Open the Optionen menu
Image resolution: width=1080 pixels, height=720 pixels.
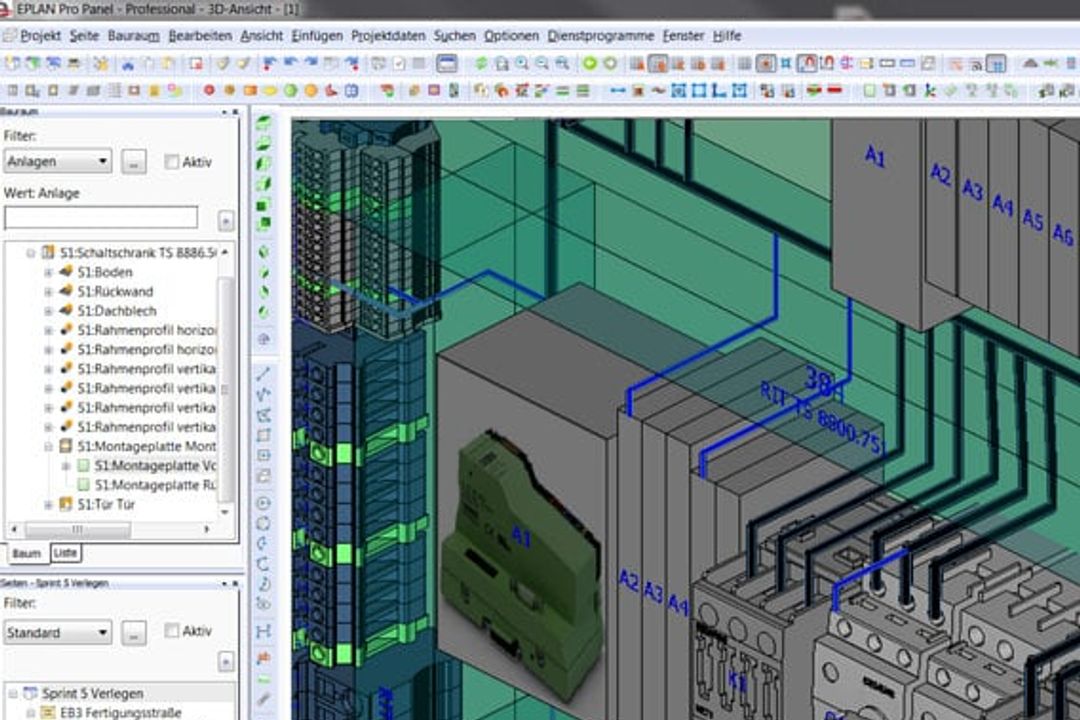click(511, 35)
